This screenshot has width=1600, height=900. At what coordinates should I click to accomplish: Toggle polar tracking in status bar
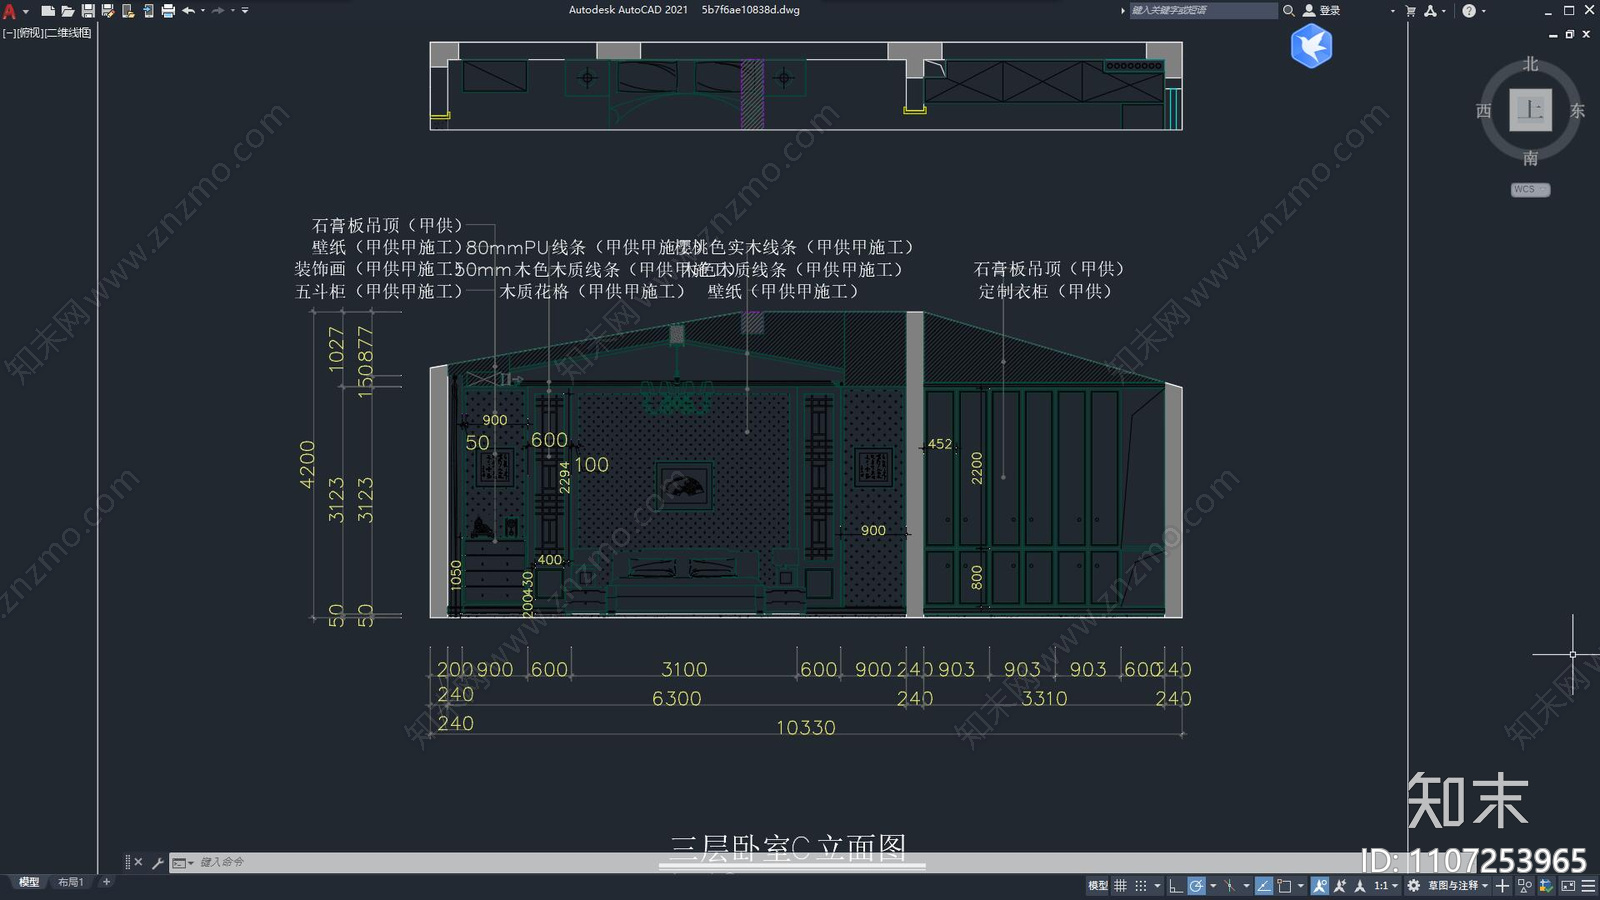(x=1196, y=886)
